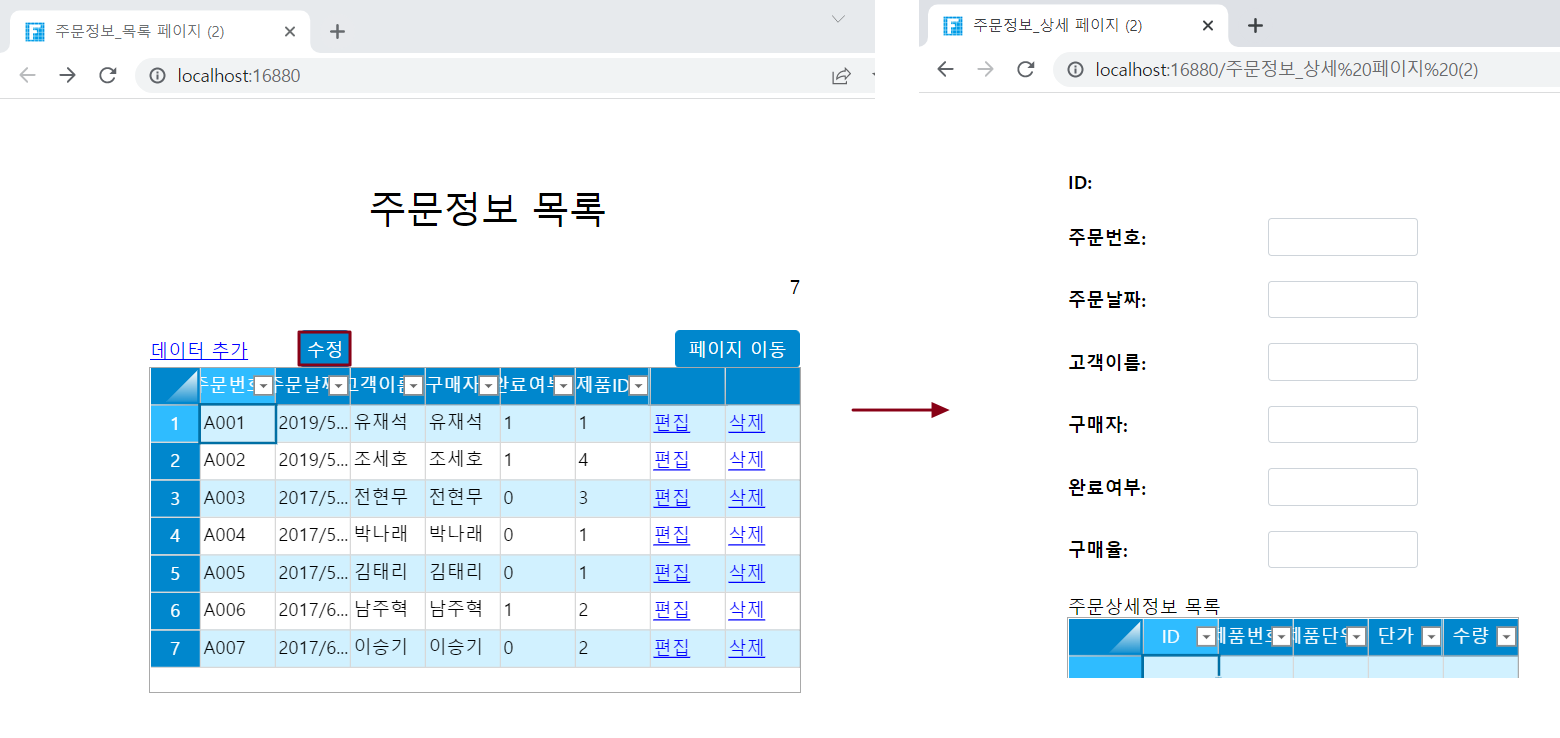Click the 수정 button
This screenshot has height=738, width=1560.
pos(325,349)
